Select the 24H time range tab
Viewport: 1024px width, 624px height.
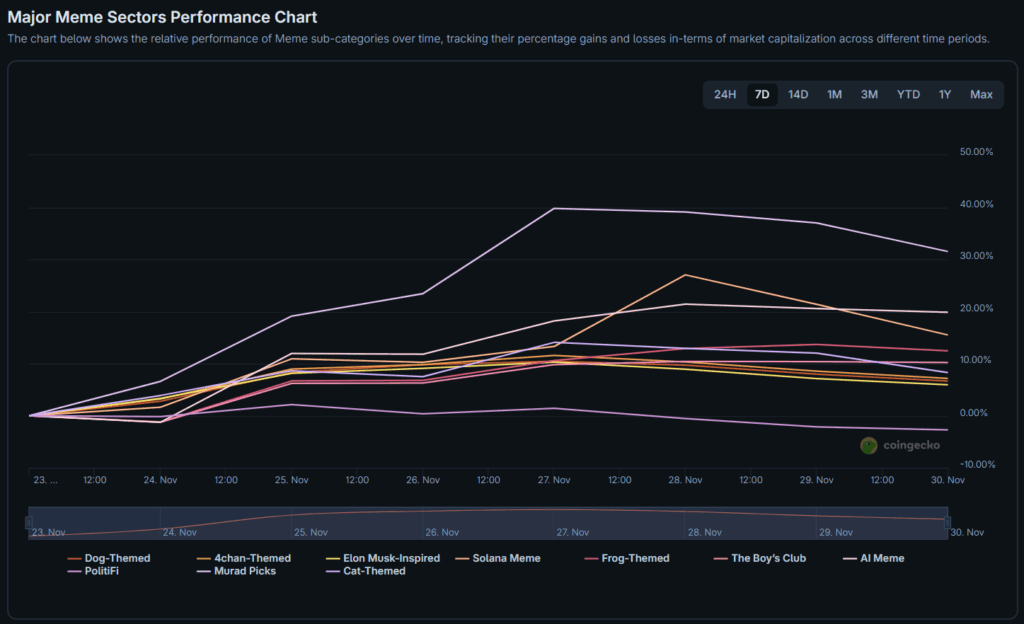[725, 95]
